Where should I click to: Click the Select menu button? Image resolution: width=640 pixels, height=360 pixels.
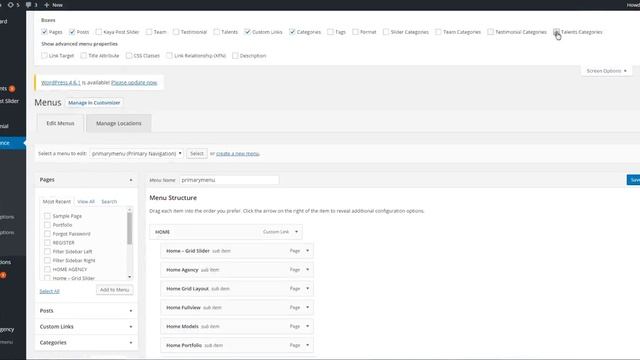(x=197, y=153)
